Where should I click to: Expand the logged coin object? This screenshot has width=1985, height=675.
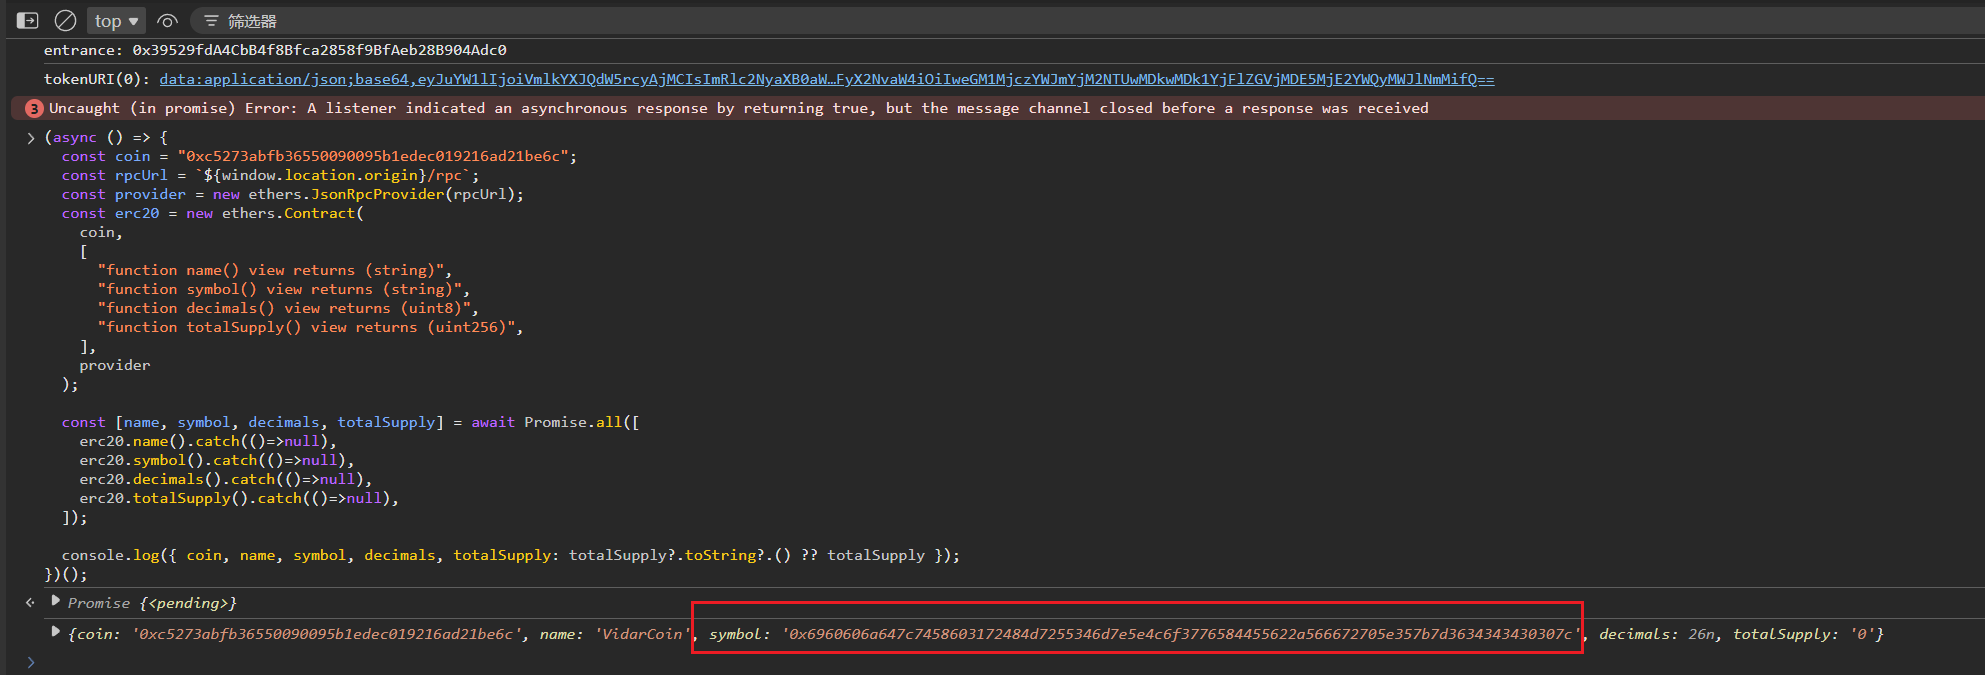pos(56,632)
